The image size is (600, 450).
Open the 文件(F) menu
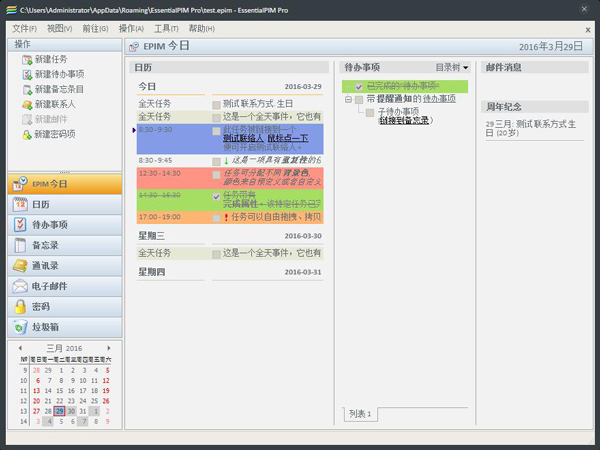pyautogui.click(x=24, y=29)
